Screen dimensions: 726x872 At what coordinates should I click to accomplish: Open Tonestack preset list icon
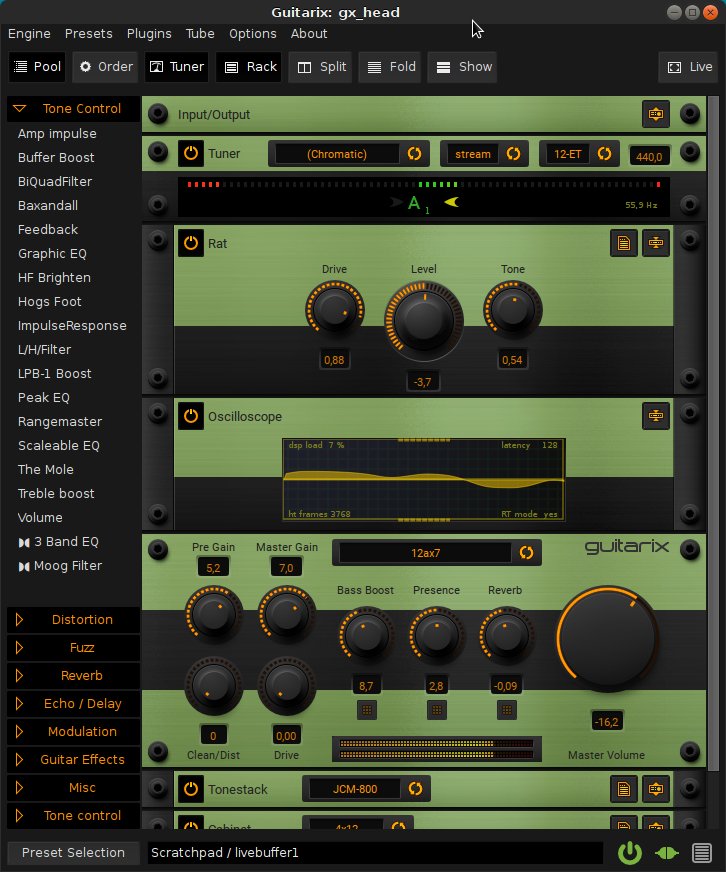(x=624, y=789)
